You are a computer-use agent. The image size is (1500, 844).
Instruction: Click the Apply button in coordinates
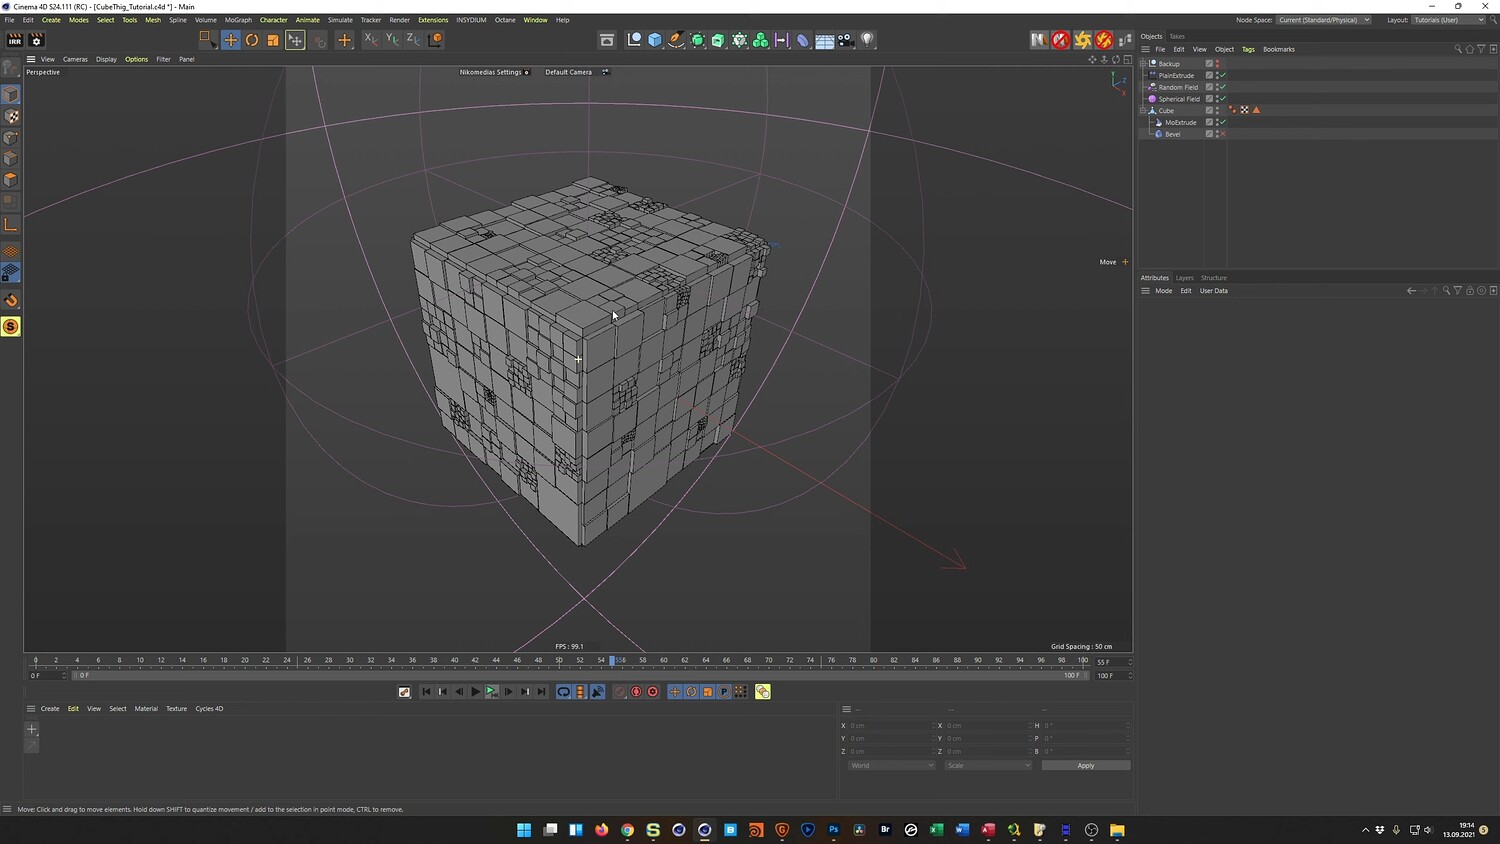(x=1086, y=766)
